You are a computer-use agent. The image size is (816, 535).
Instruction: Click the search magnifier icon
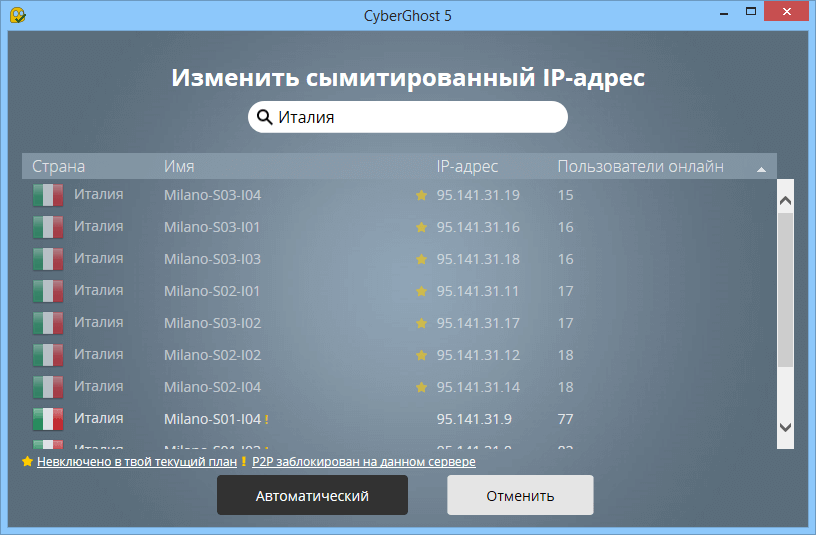tap(265, 117)
